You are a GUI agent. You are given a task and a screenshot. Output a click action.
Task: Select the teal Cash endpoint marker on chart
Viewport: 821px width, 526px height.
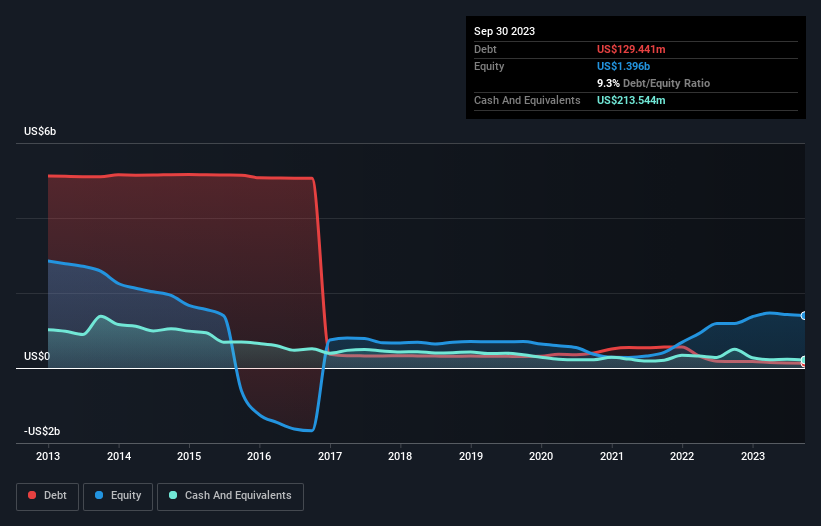coord(804,361)
